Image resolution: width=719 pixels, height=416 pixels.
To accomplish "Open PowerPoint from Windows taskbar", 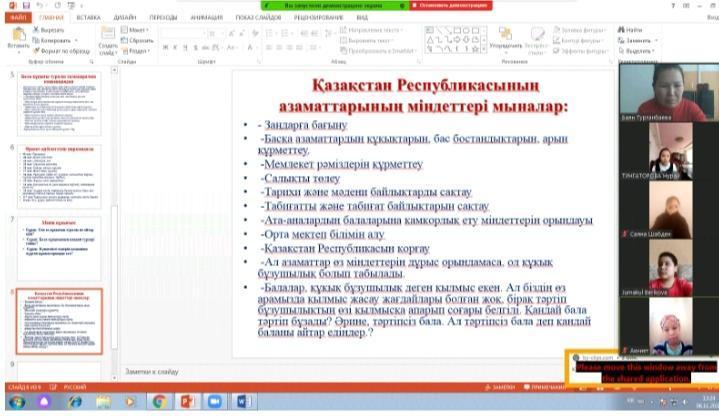I will 187,402.
